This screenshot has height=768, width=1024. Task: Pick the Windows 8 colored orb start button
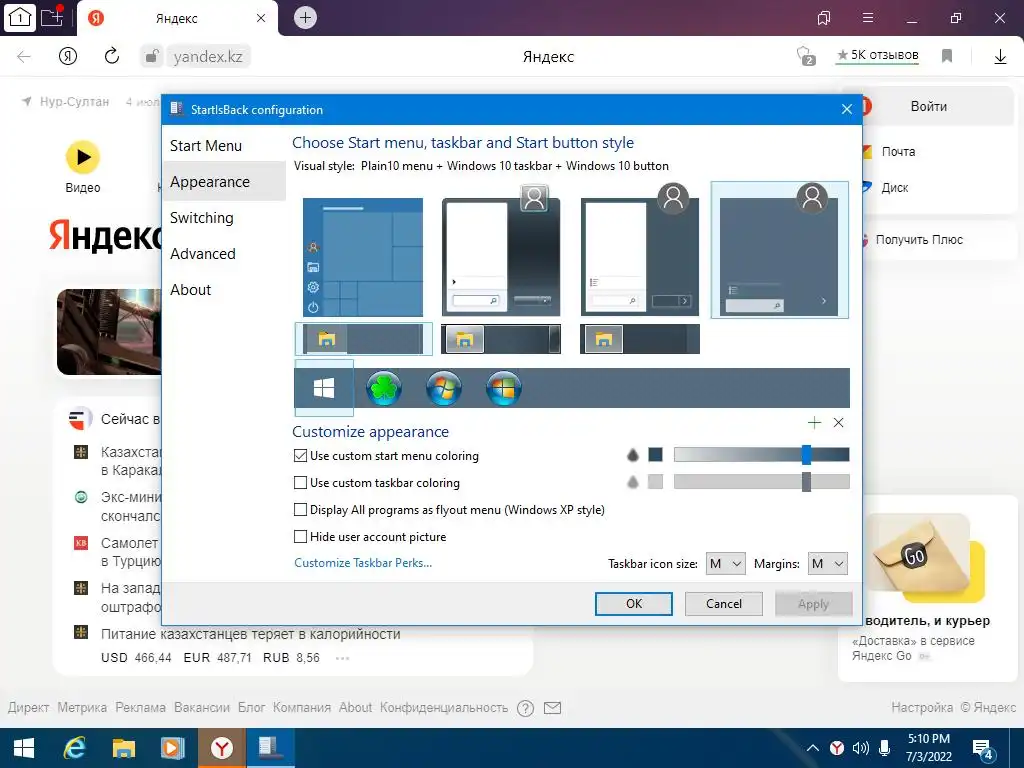coord(504,388)
